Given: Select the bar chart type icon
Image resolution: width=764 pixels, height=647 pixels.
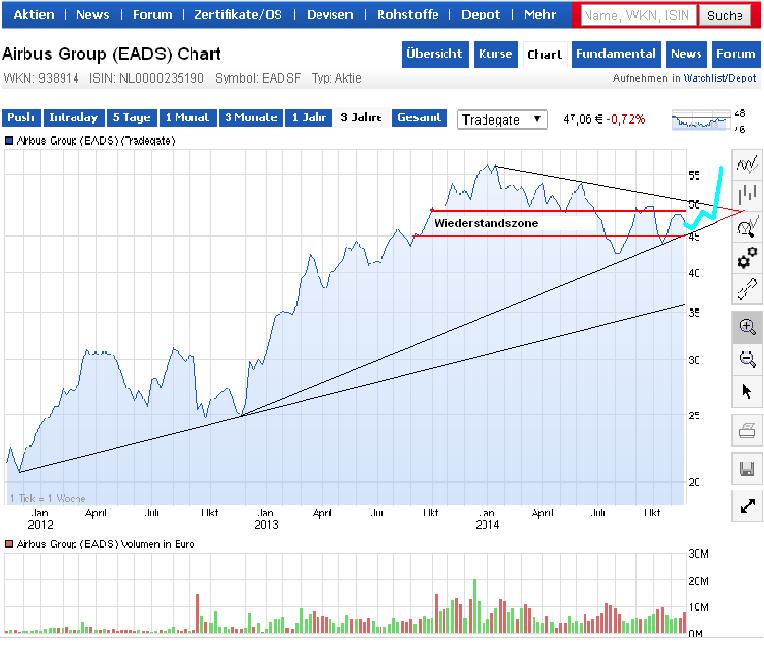Looking at the screenshot, I should 746,196.
